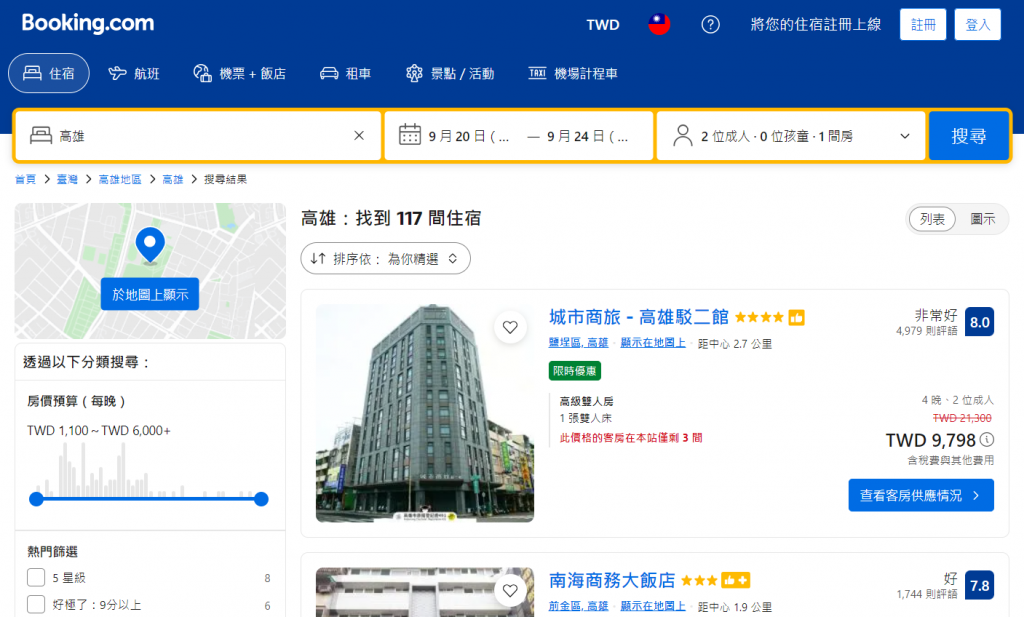Switch to the 航班 flights tab

134,73
